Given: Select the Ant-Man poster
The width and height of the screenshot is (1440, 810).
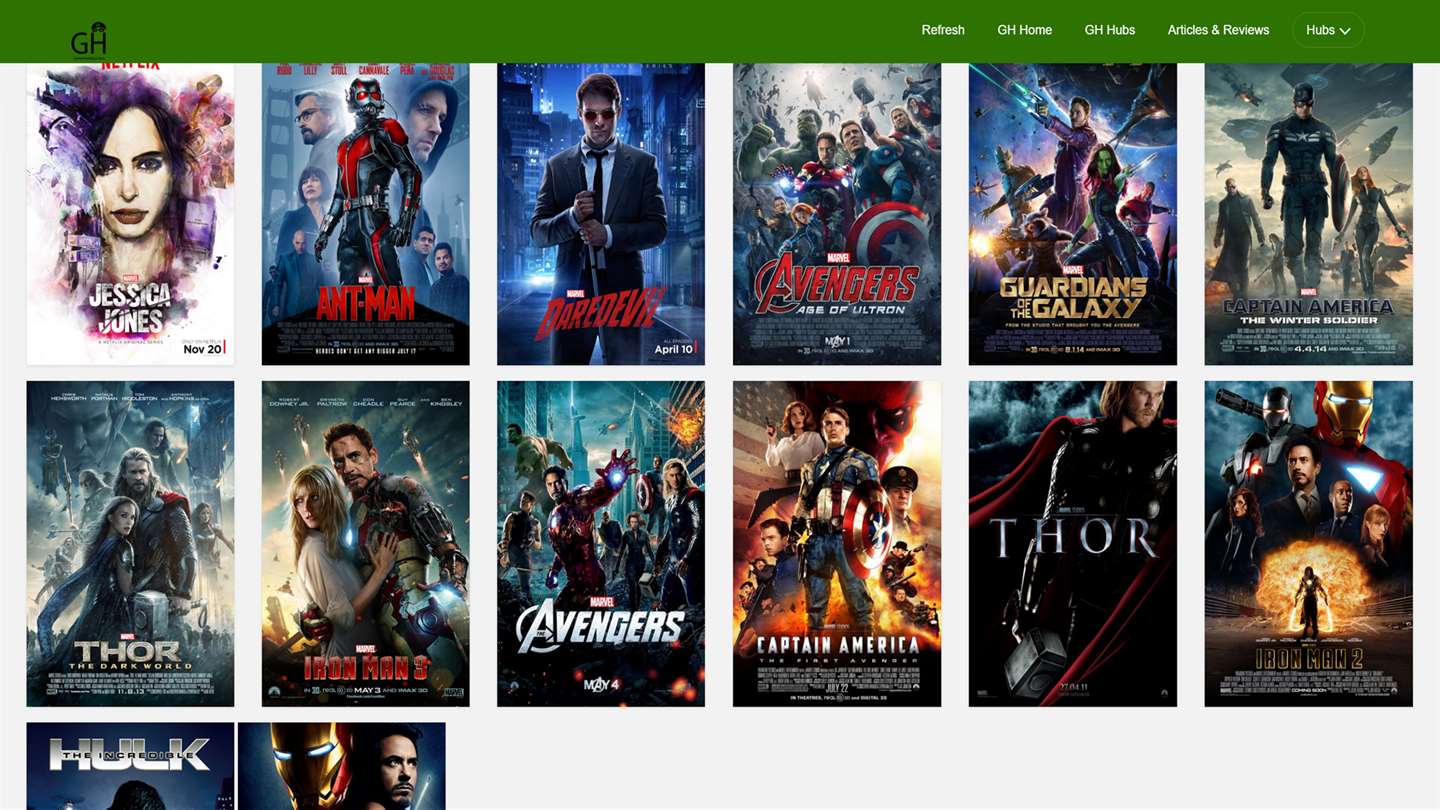Looking at the screenshot, I should tap(365, 214).
